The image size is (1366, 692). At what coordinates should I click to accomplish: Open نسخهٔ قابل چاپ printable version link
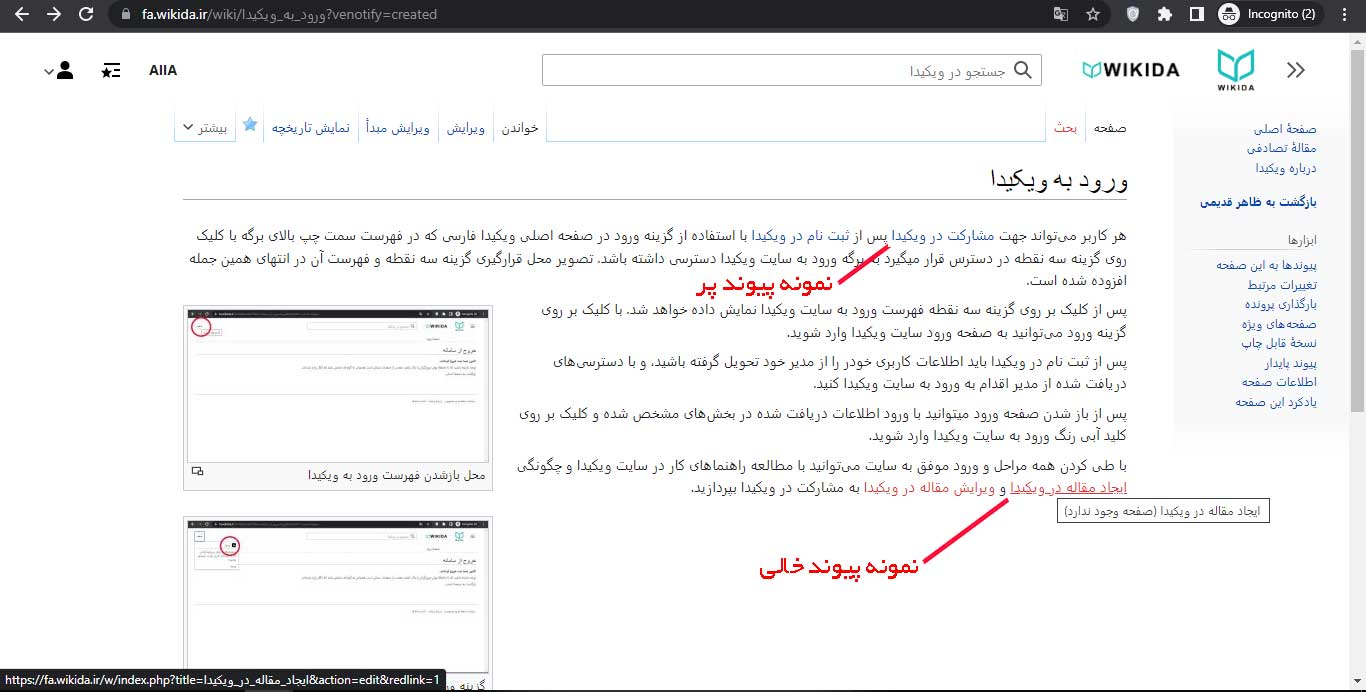pyautogui.click(x=1279, y=343)
